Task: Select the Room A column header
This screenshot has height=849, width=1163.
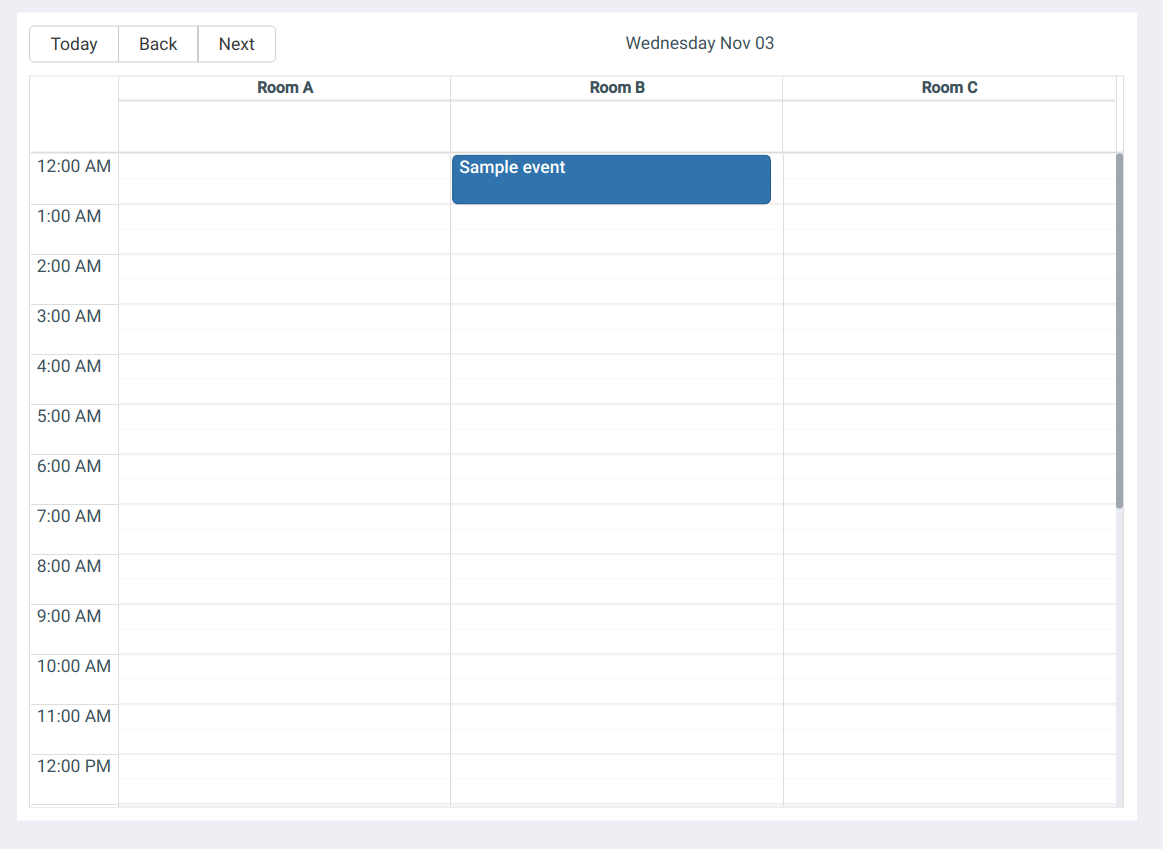Action: click(285, 87)
